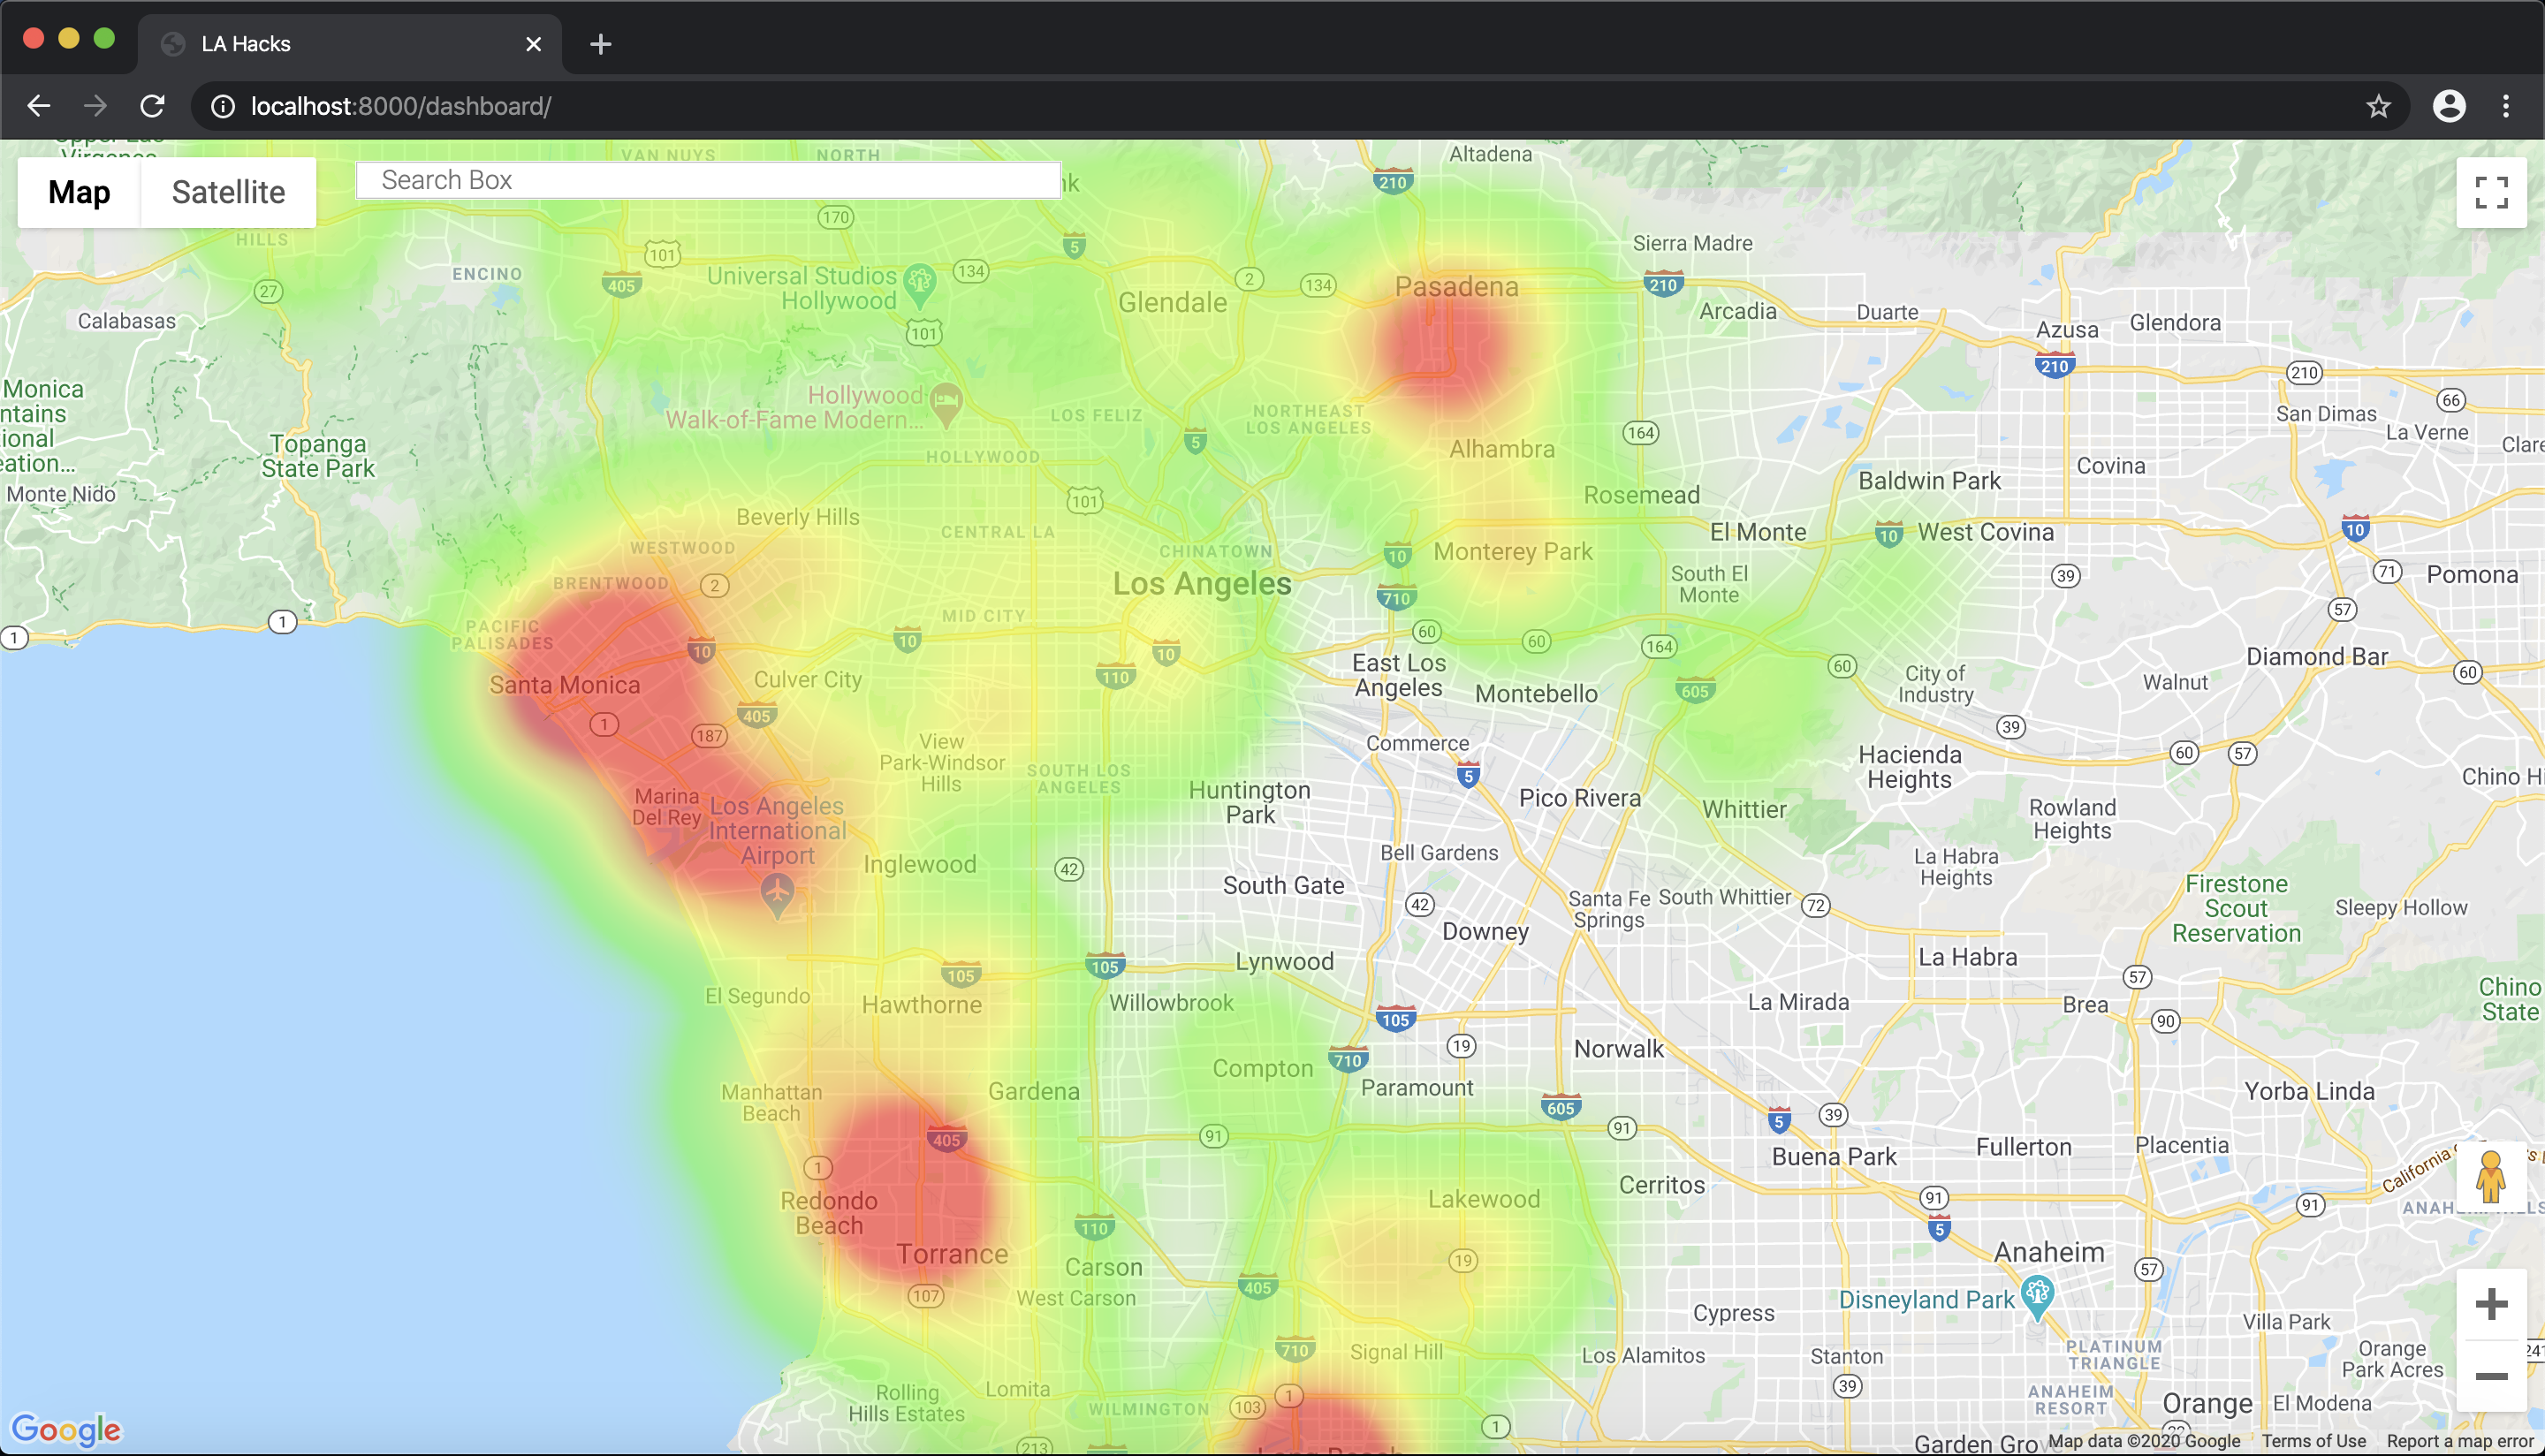Click the Pasadena label
This screenshot has height=1456, width=2545.
[x=1456, y=287]
